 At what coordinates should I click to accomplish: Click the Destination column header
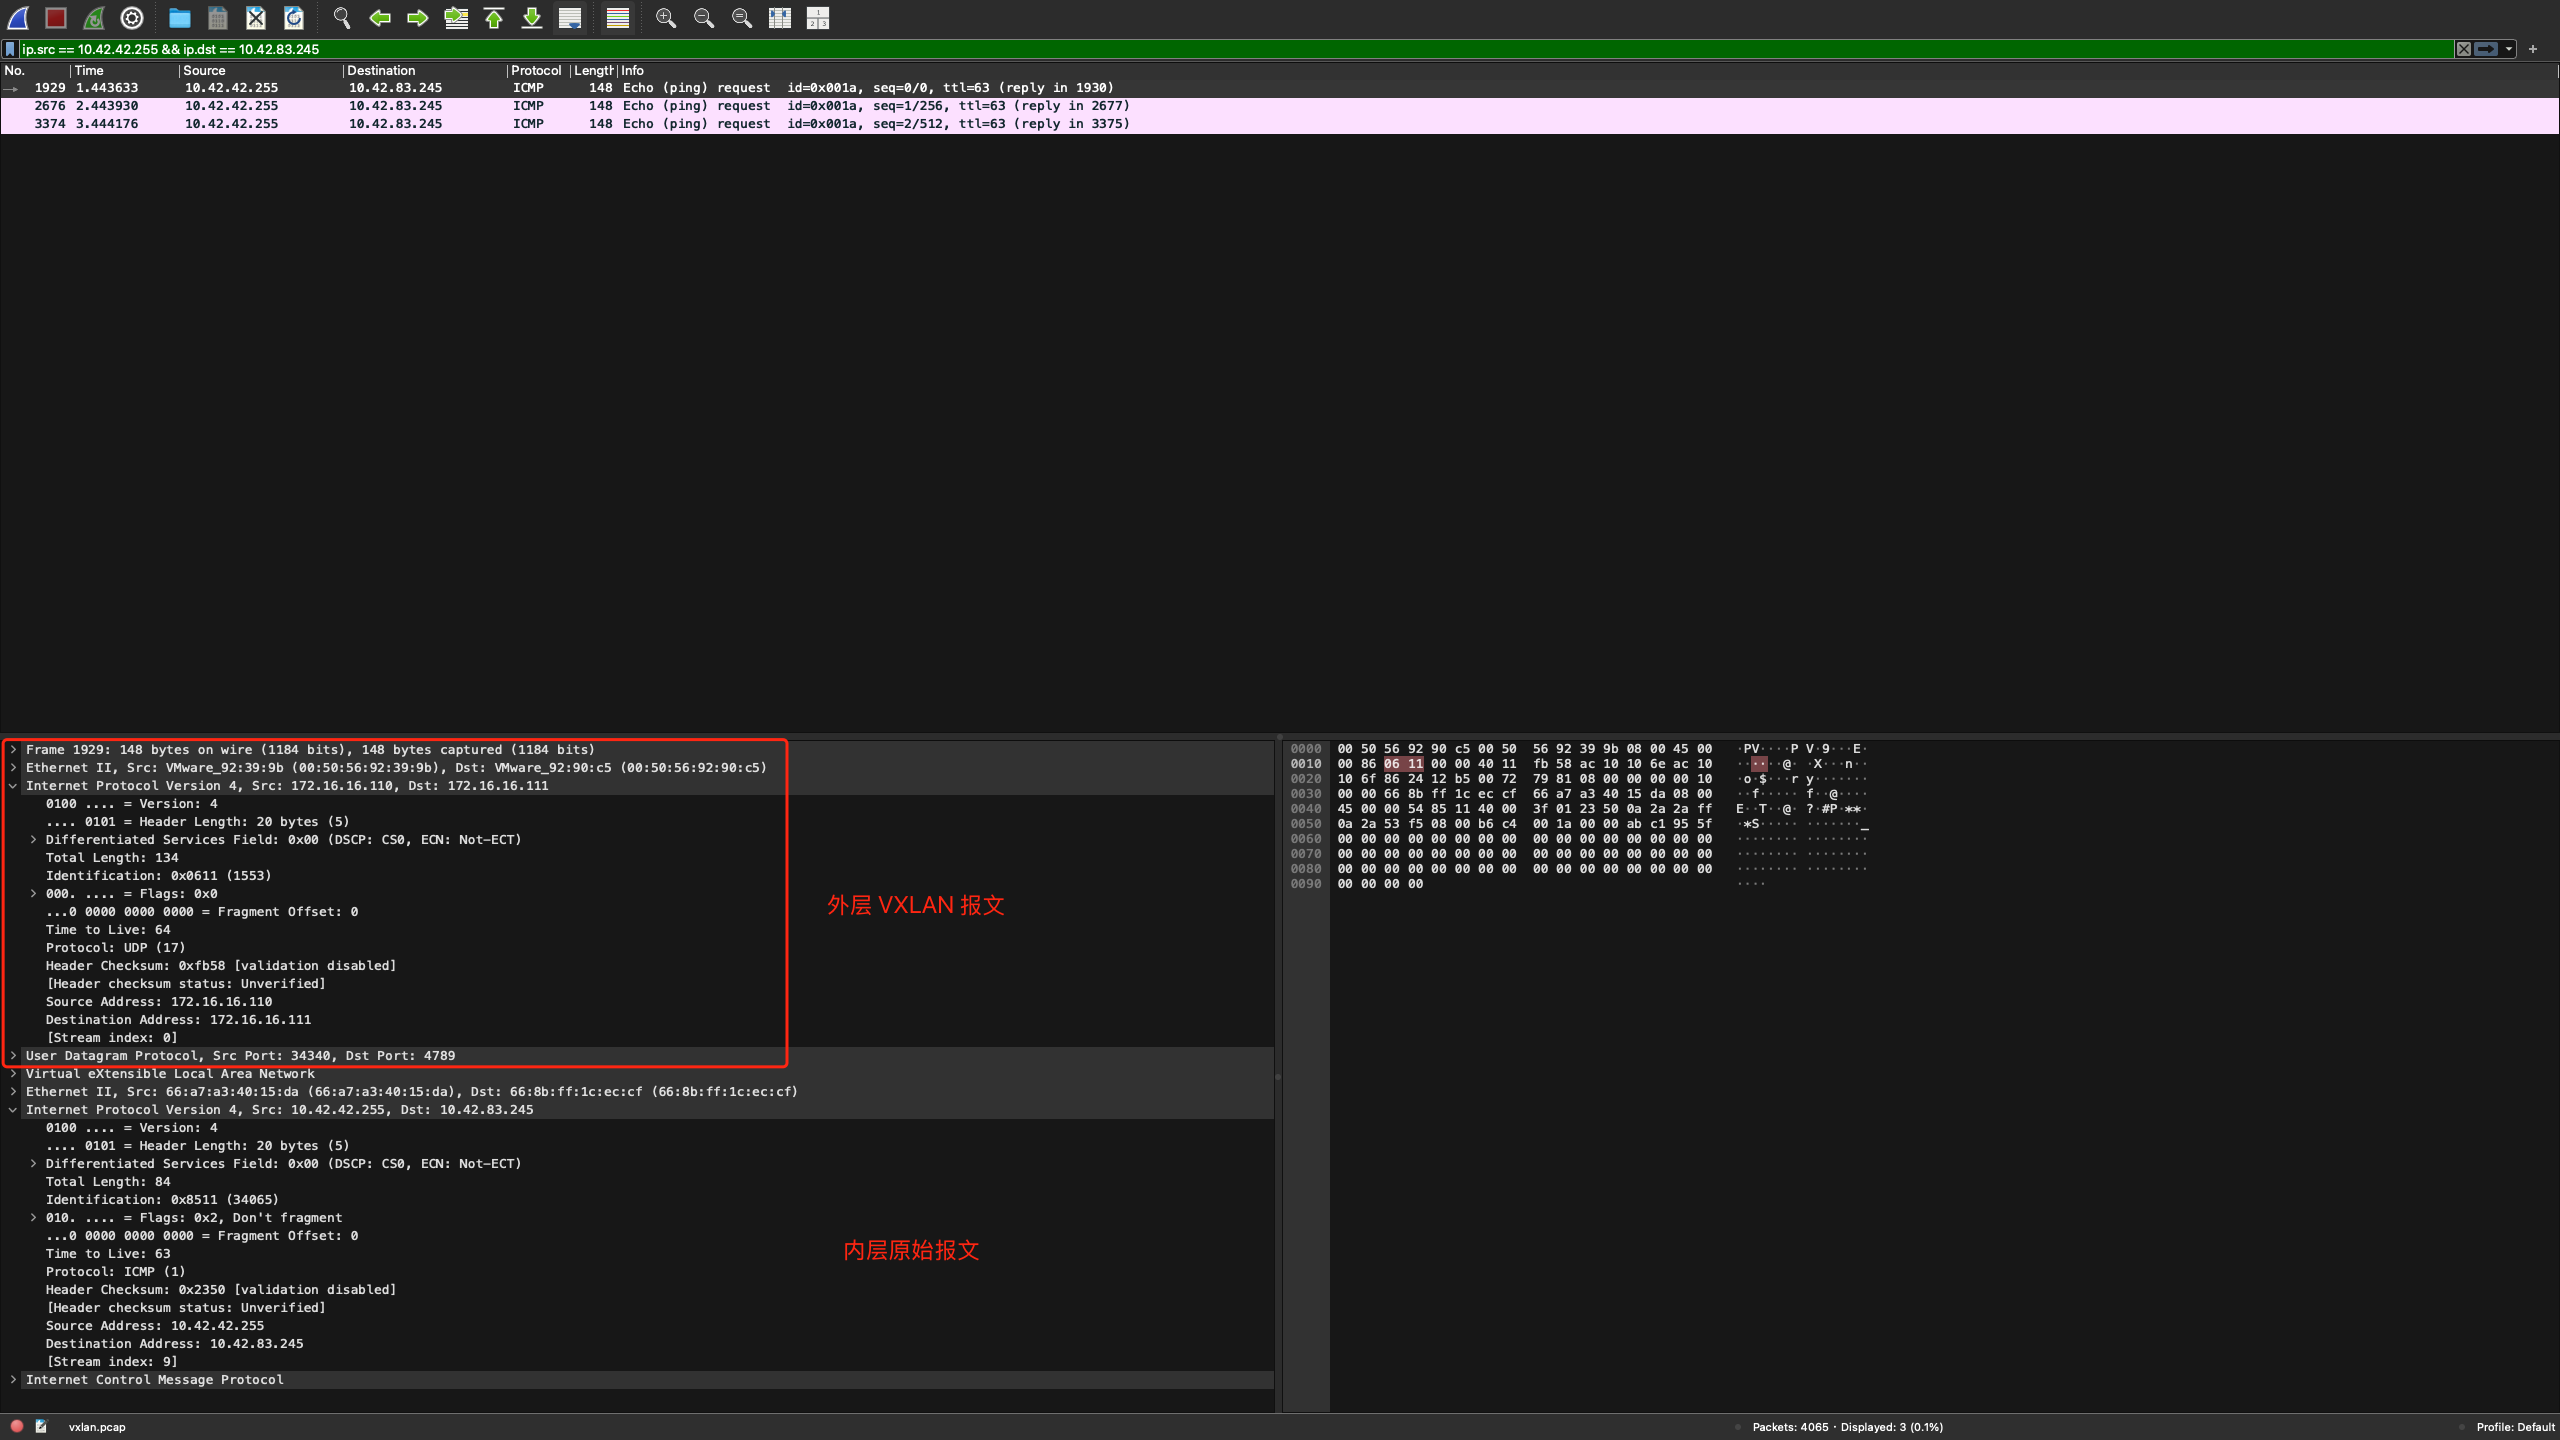[x=381, y=71]
